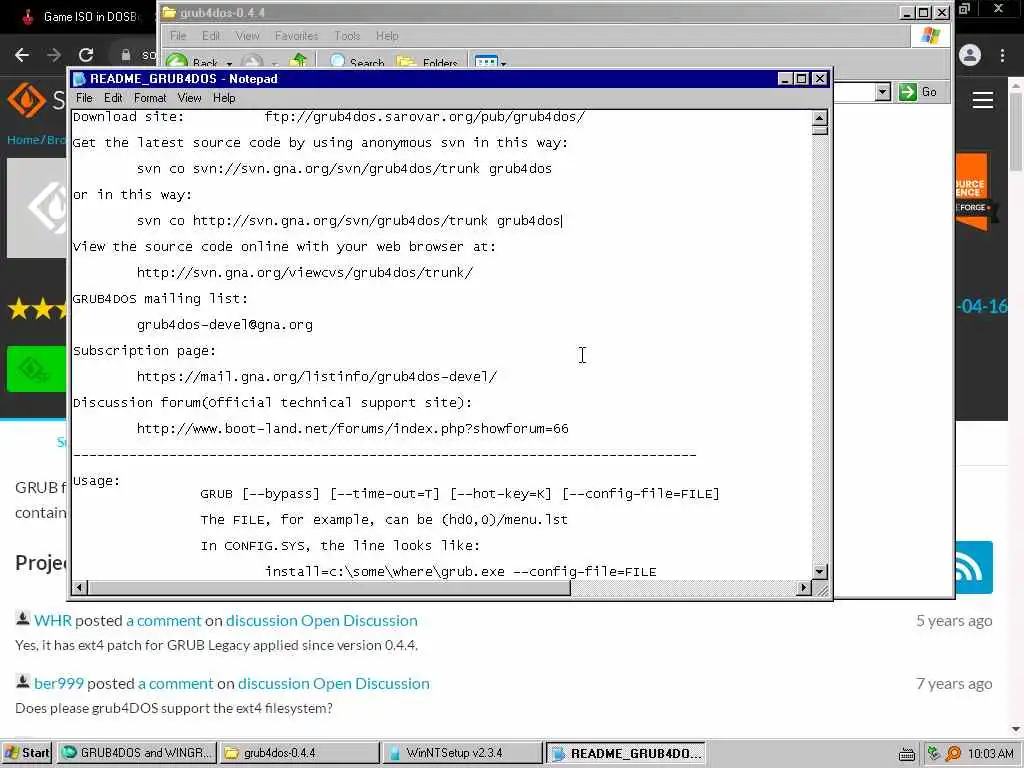The image size is (1024, 768).
Task: Switch to WinNTSetup v2.3.4 taskbar button
Action: [x=462, y=753]
